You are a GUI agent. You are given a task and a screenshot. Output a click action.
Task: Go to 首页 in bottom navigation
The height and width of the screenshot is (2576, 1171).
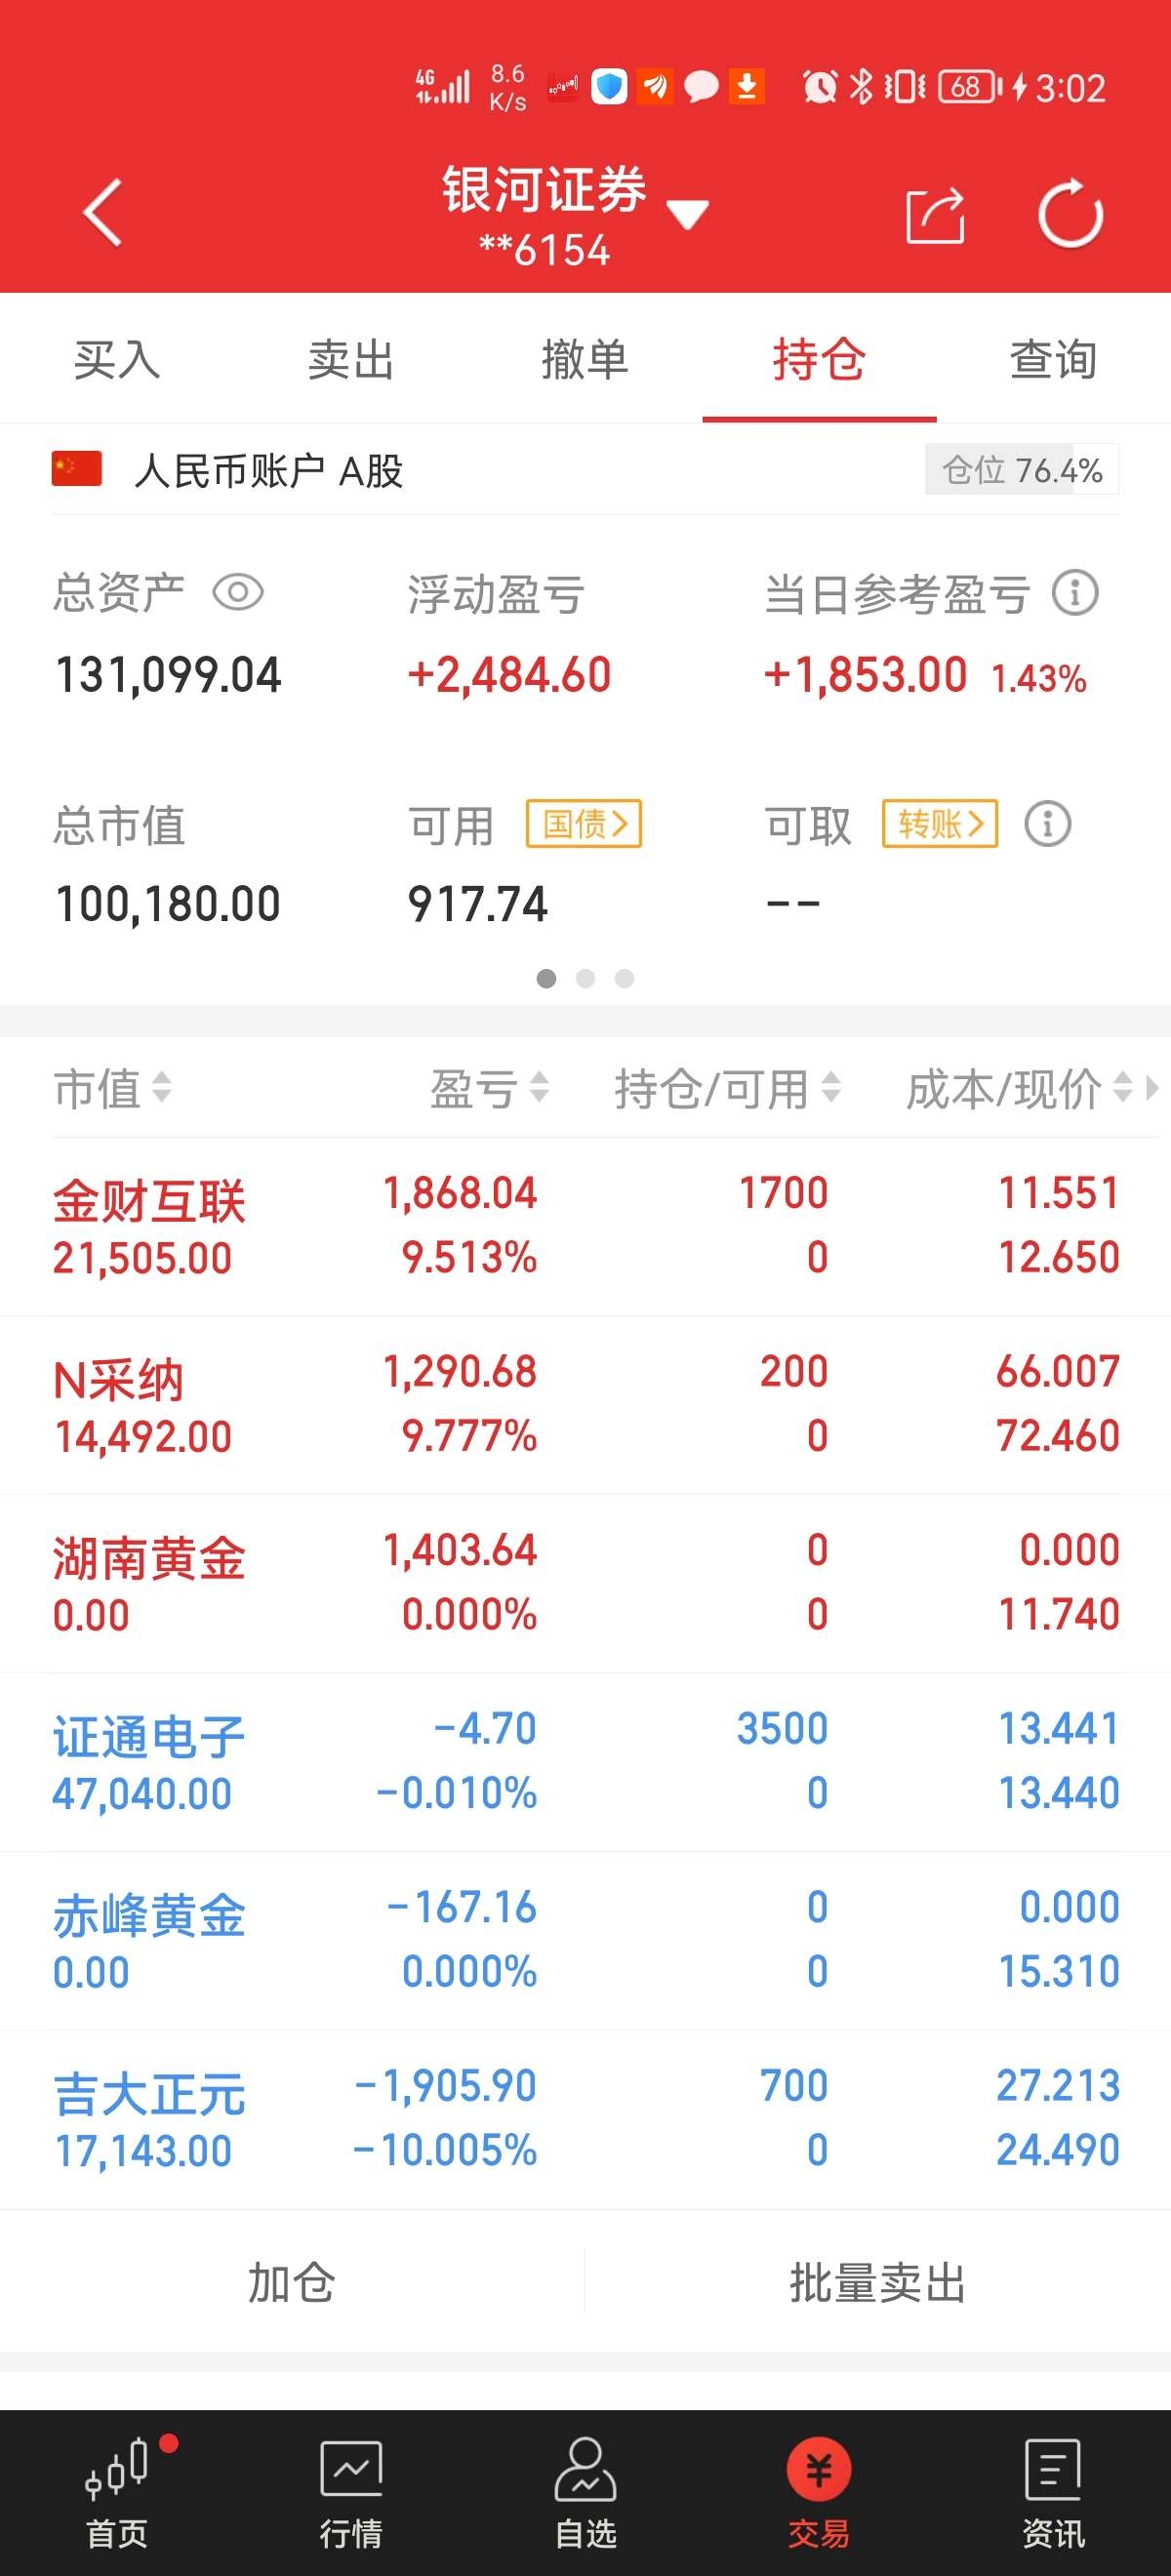click(x=117, y=2491)
